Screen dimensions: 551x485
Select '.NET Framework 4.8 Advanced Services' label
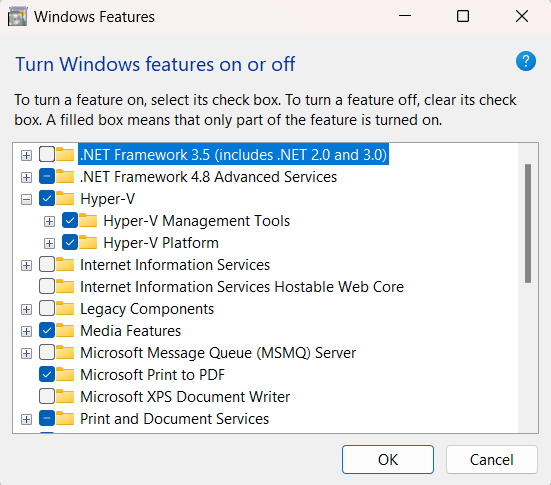(208, 176)
